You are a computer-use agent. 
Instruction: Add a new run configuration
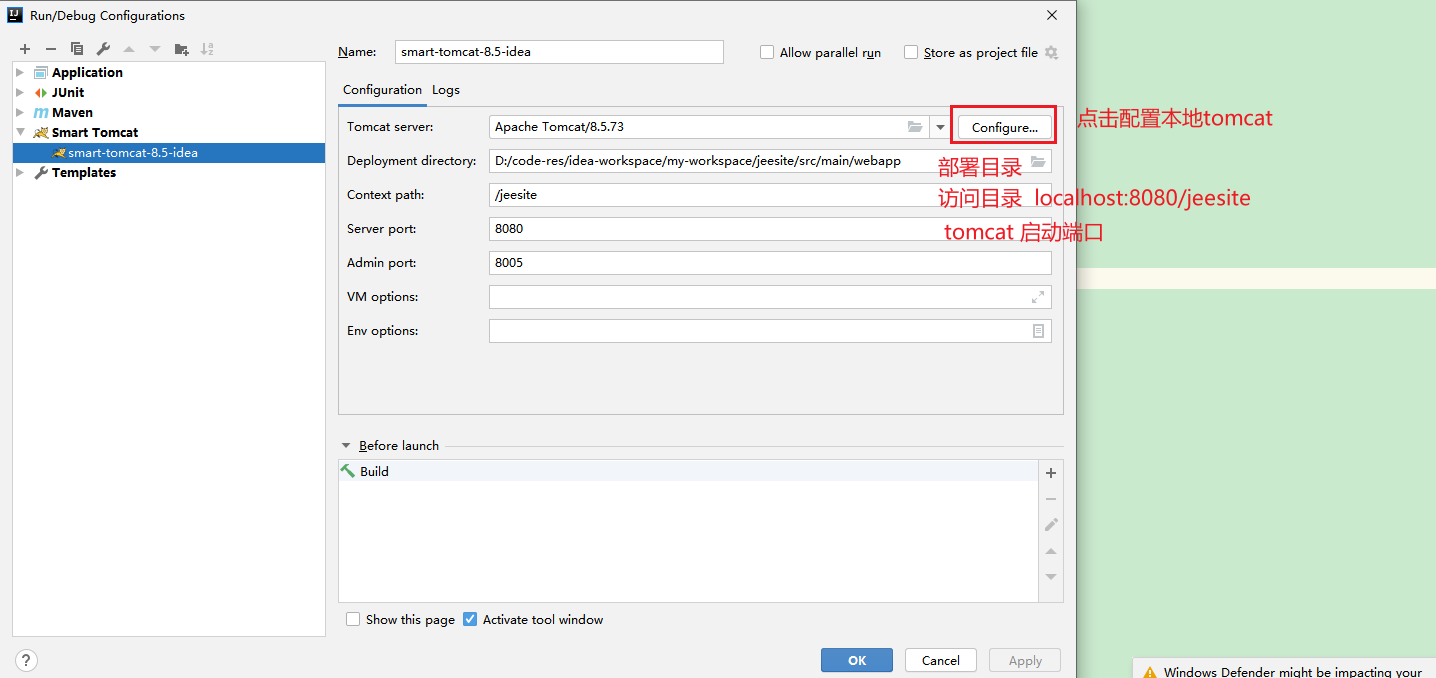[25, 49]
